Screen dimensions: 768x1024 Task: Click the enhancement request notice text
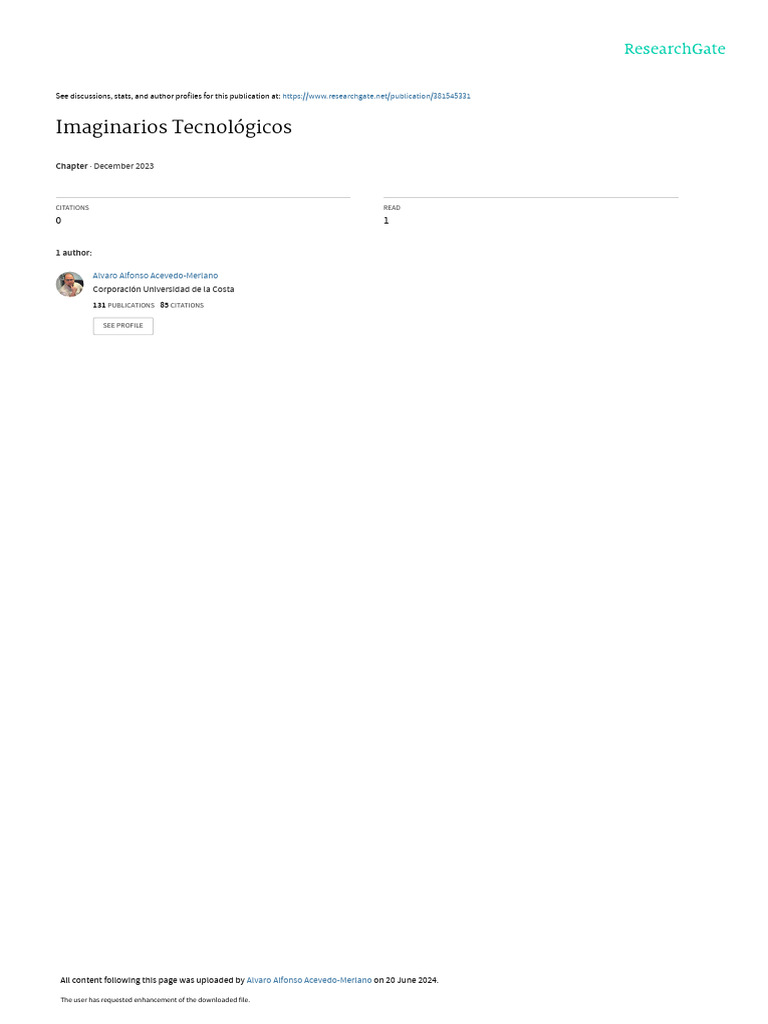click(x=155, y=1000)
